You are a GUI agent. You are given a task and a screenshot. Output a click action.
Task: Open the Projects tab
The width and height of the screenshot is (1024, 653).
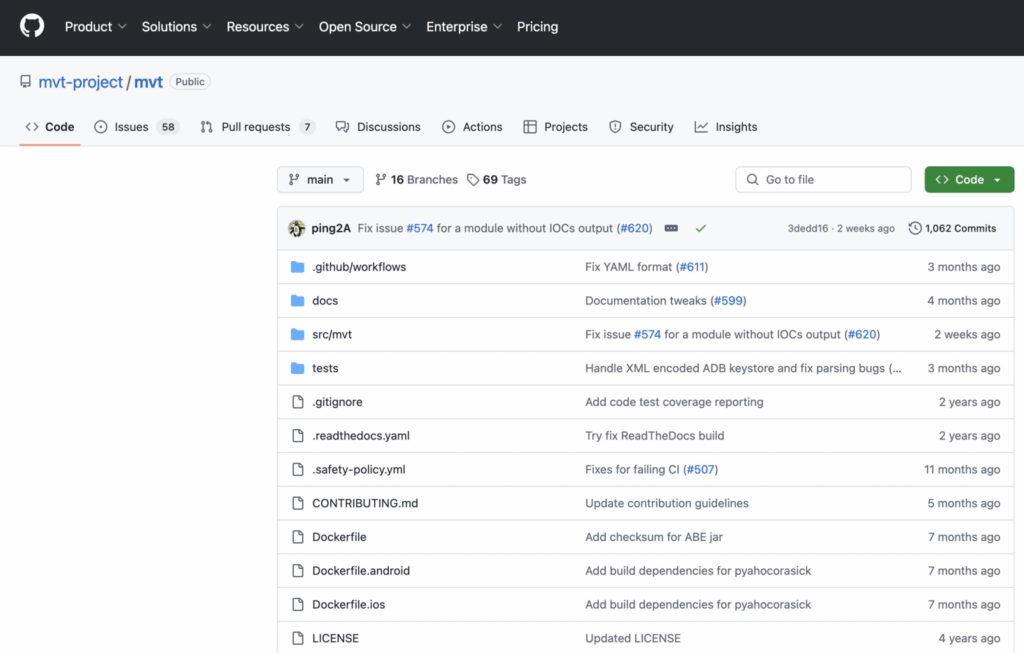pyautogui.click(x=556, y=127)
